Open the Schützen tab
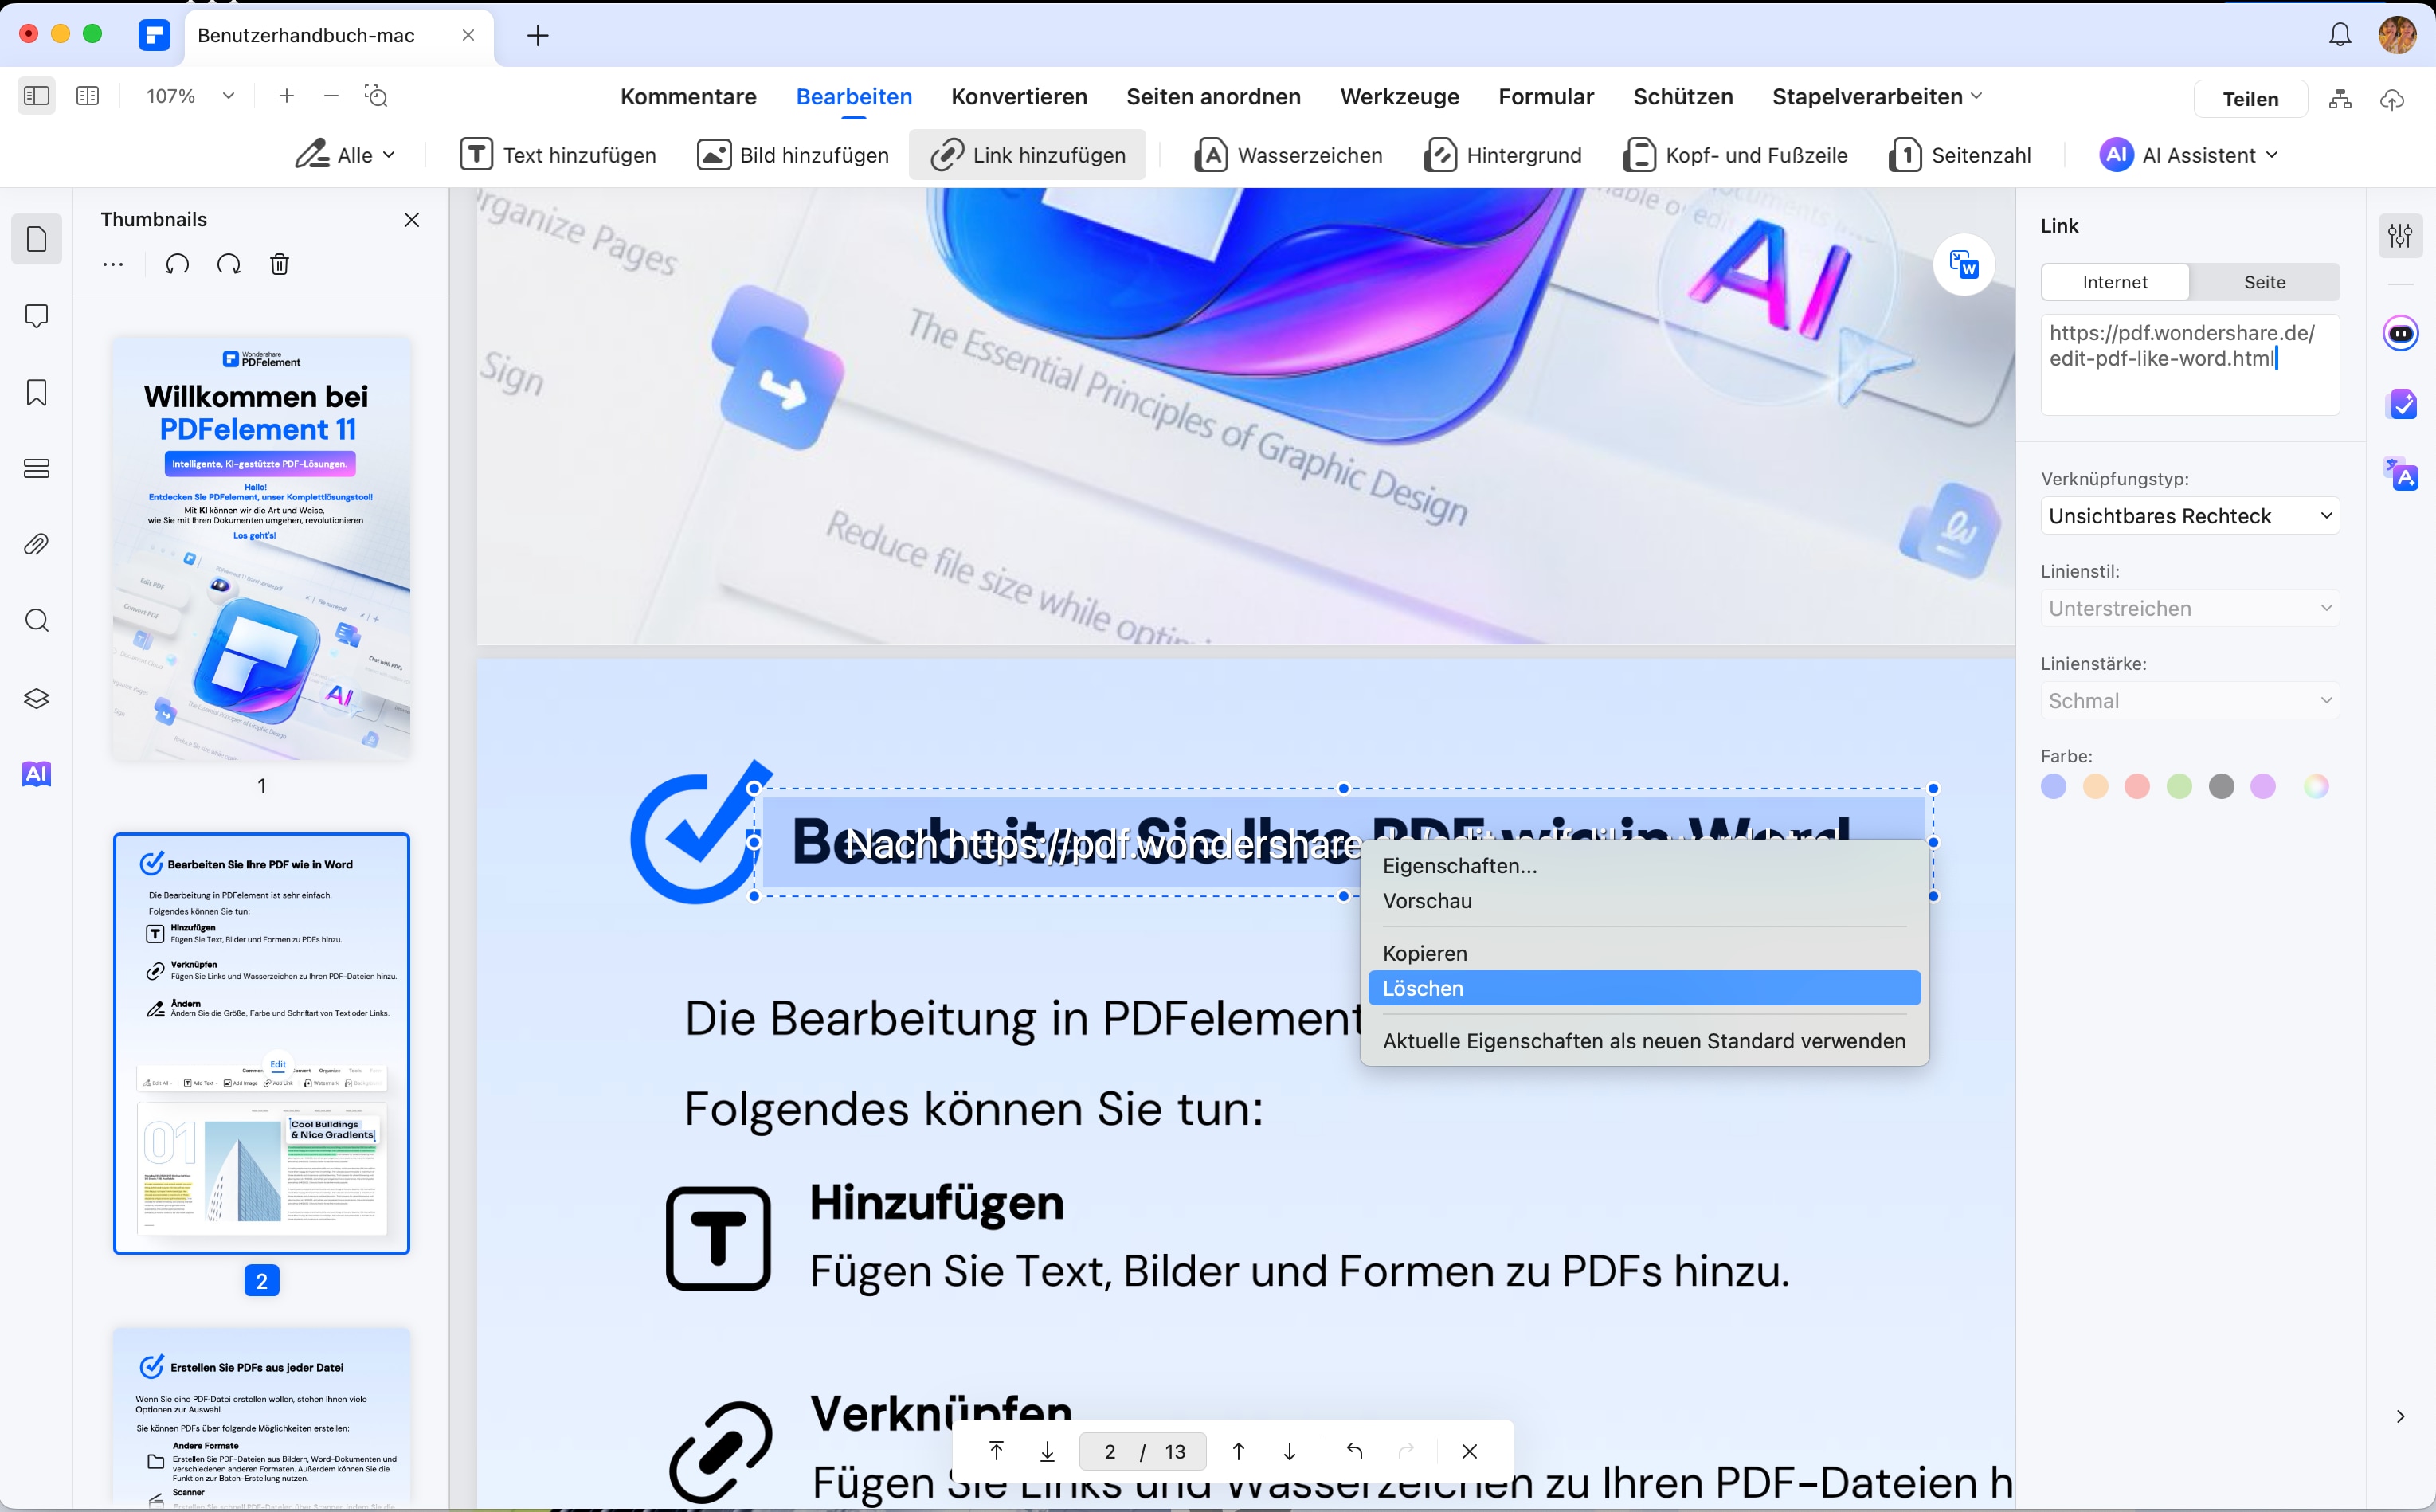 (x=1683, y=97)
